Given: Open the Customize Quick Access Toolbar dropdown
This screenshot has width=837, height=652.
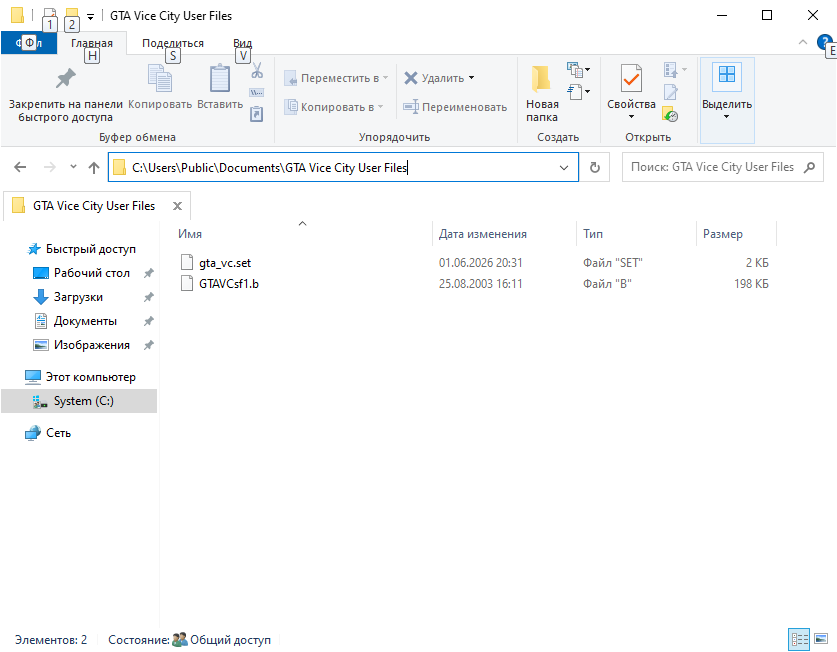Looking at the screenshot, I should pyautogui.click(x=91, y=17).
